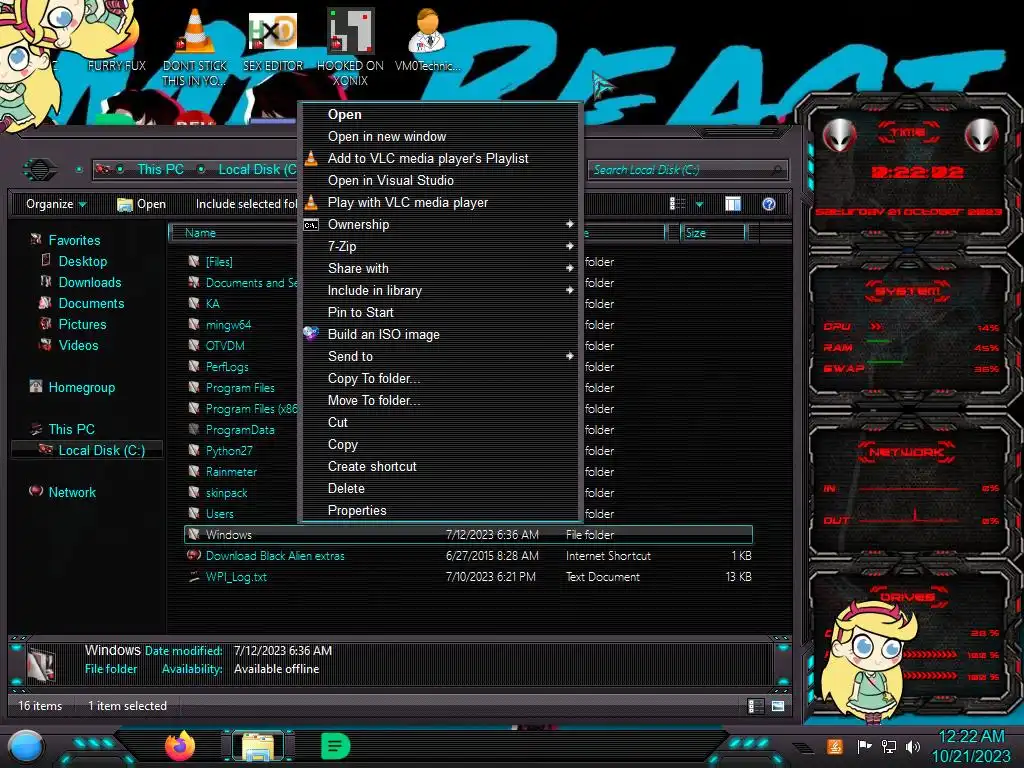Switch to details view icon in status bar

[x=756, y=706]
